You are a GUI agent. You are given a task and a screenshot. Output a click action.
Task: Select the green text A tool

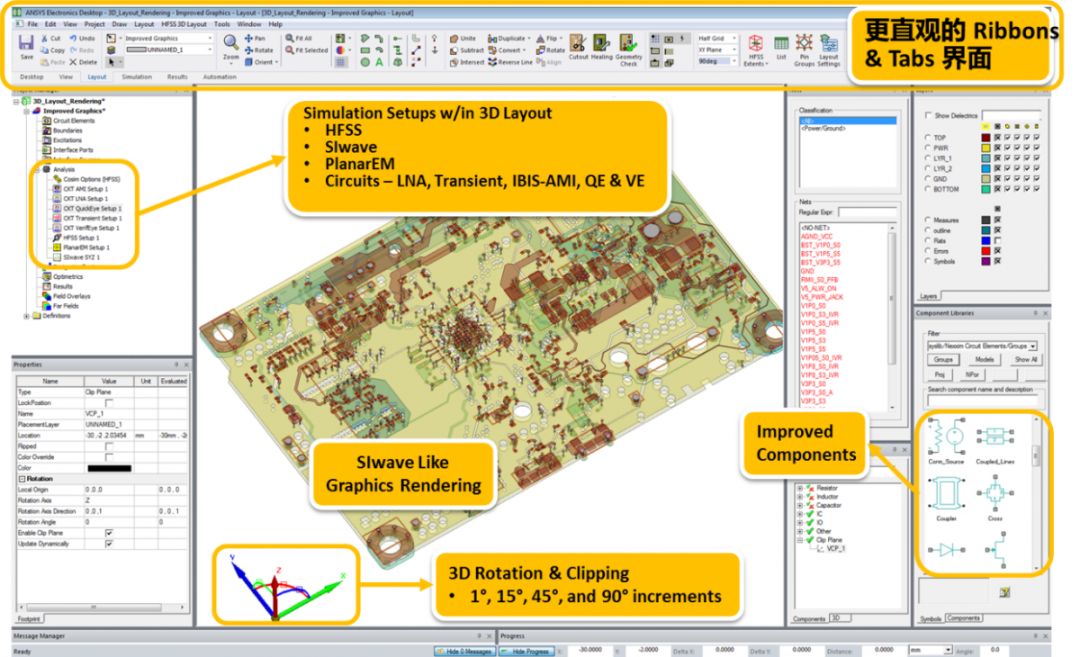coord(379,62)
